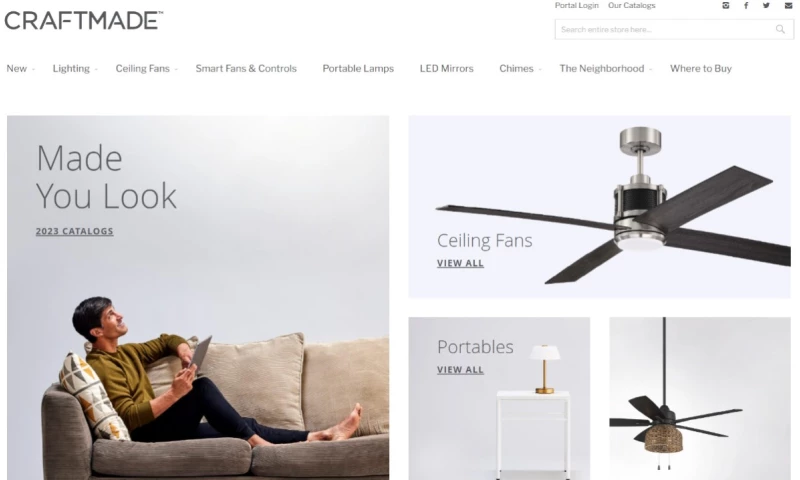
Task: Open the Instagram icon in header
Action: point(726,6)
